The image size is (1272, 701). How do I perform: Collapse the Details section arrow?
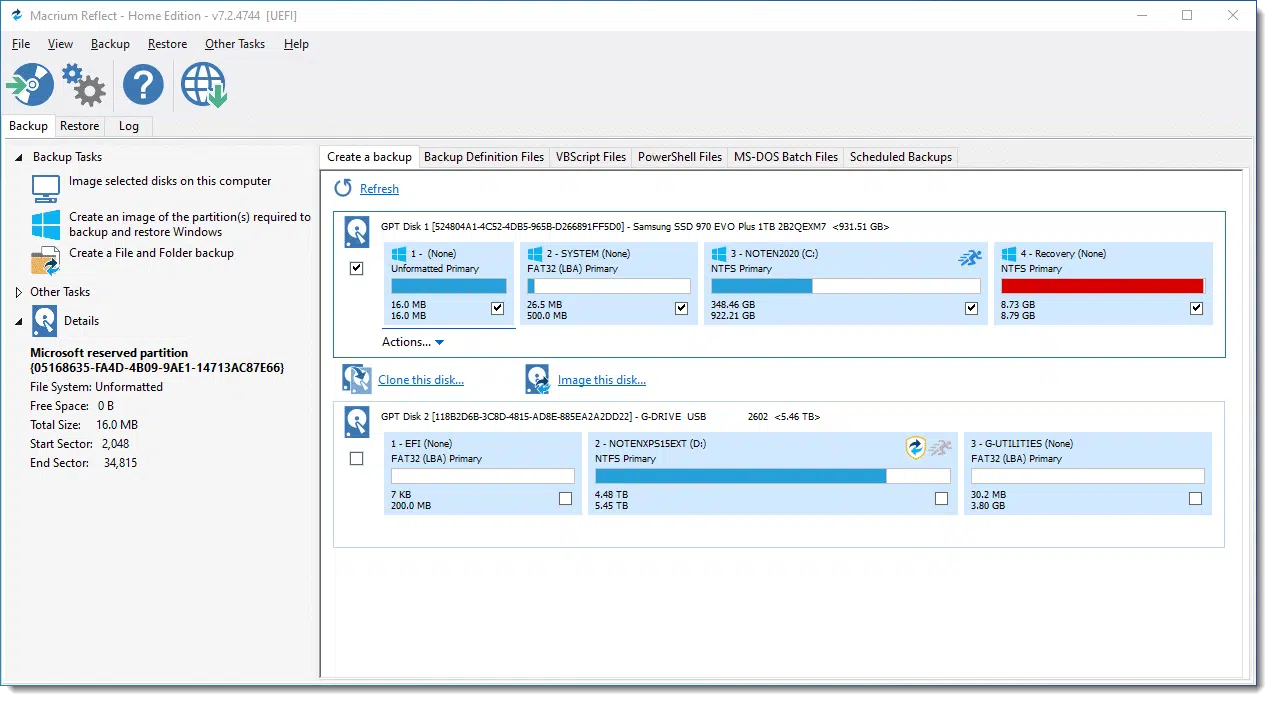(19, 322)
